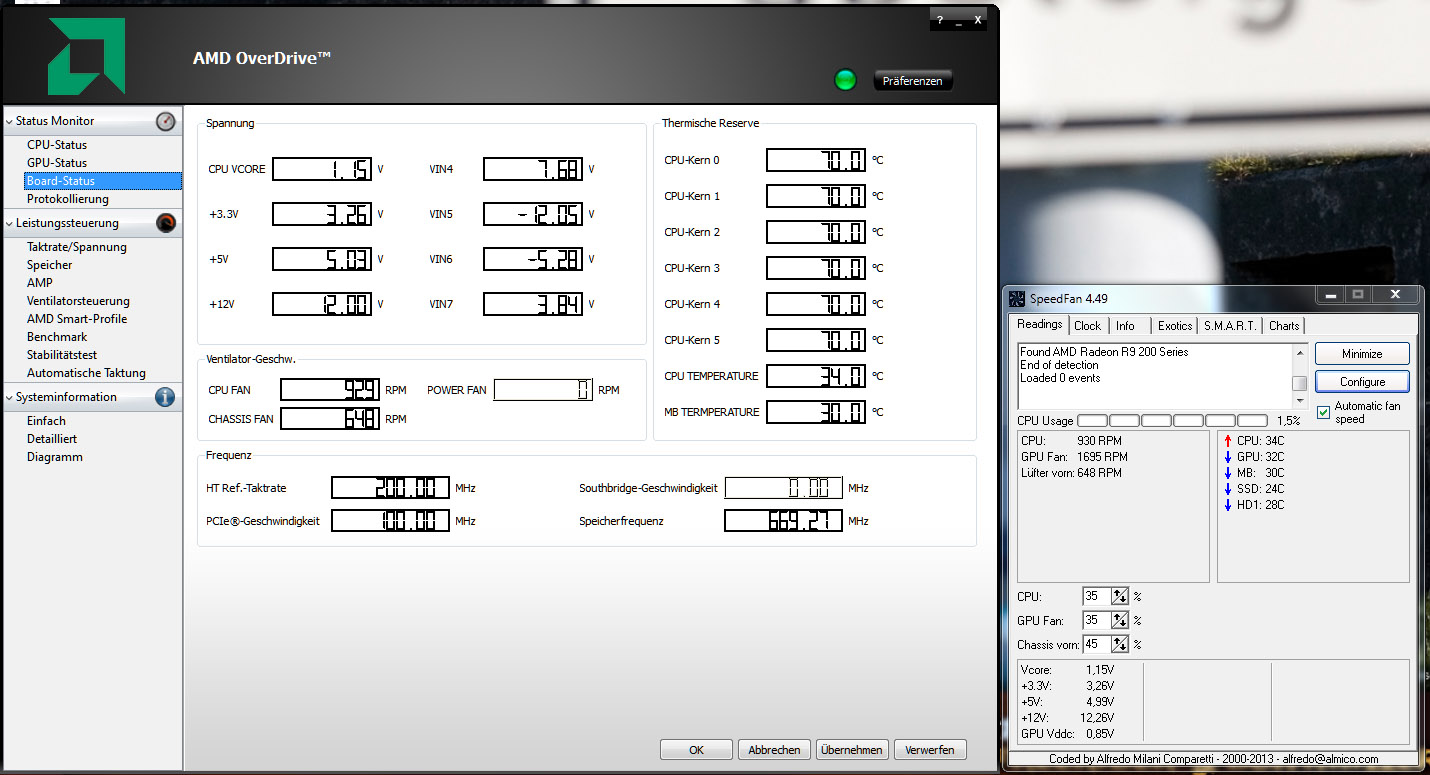Select the Readings tab

click(x=1039, y=324)
